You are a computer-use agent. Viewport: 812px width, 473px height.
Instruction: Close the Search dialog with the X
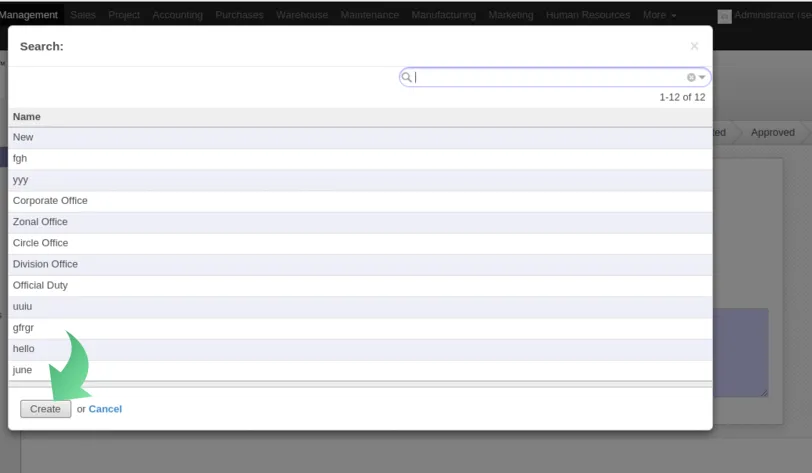694,46
